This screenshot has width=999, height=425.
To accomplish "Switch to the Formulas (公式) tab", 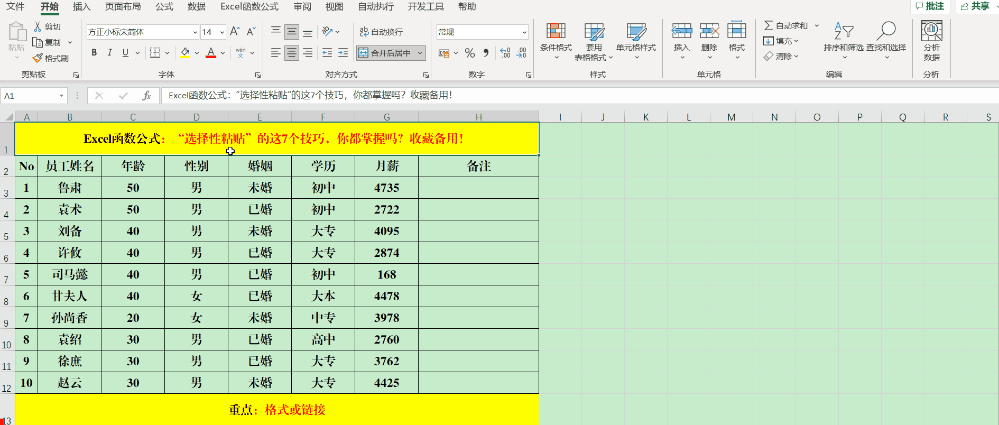I will coord(164,7).
